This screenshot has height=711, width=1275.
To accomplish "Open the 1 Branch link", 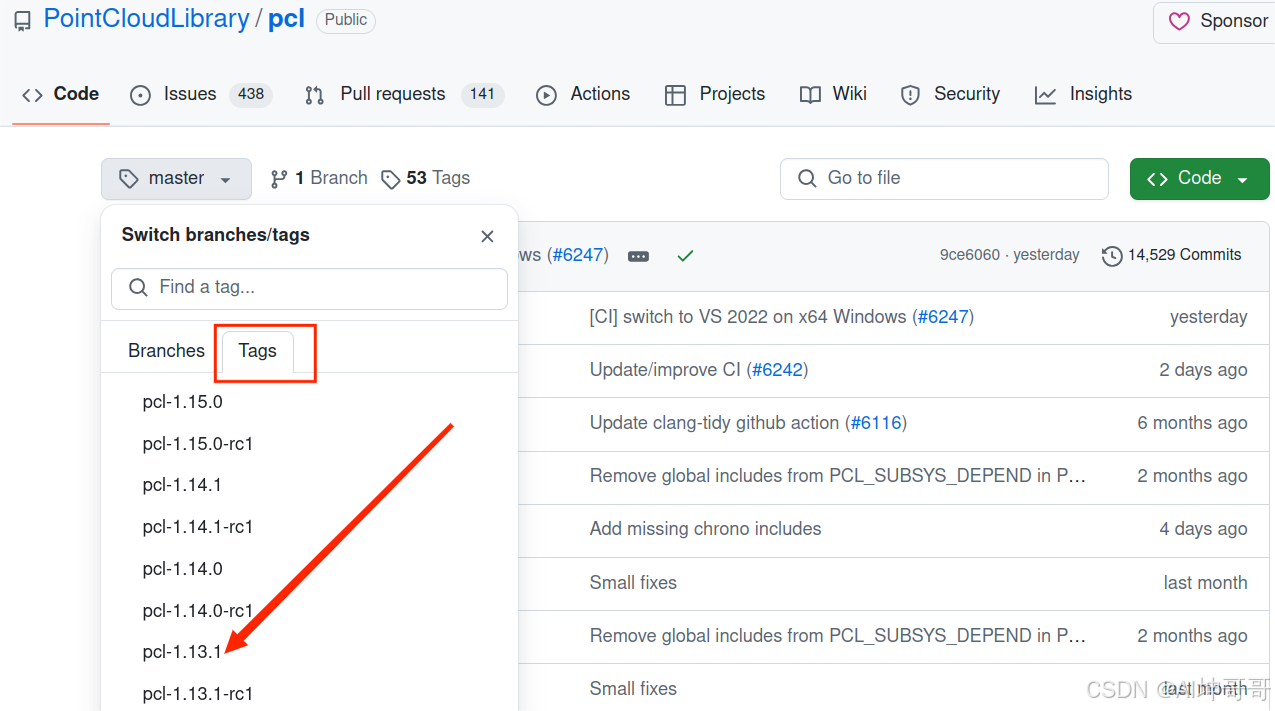I will pos(319,178).
